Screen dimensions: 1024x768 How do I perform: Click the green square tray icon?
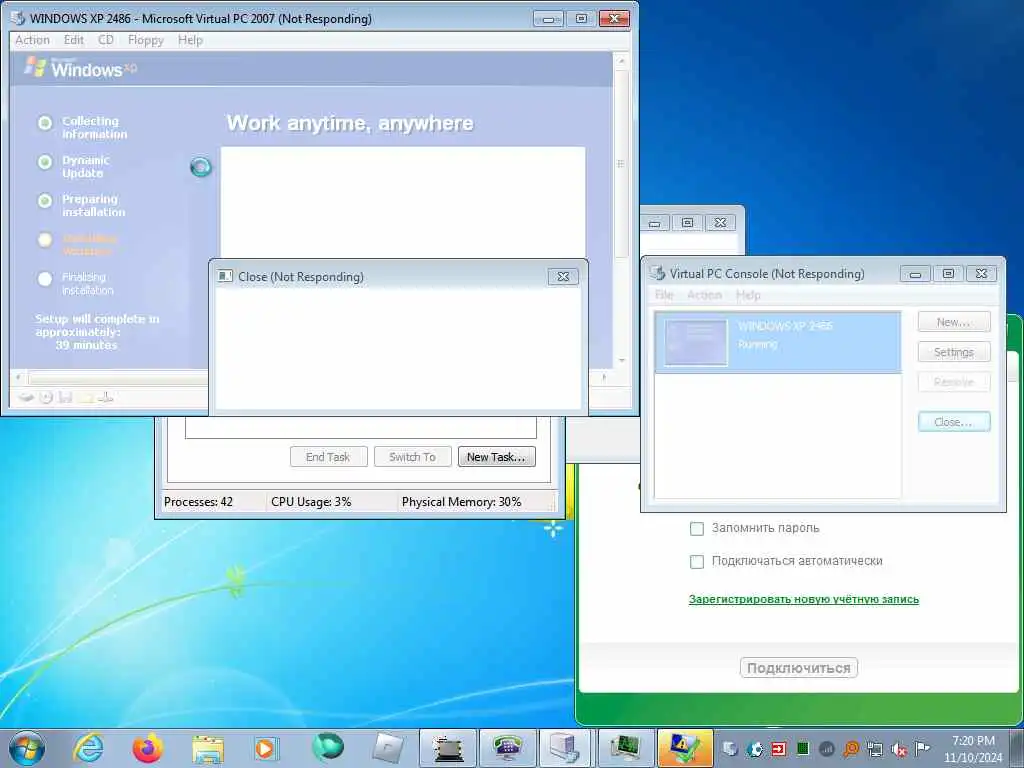(803, 749)
